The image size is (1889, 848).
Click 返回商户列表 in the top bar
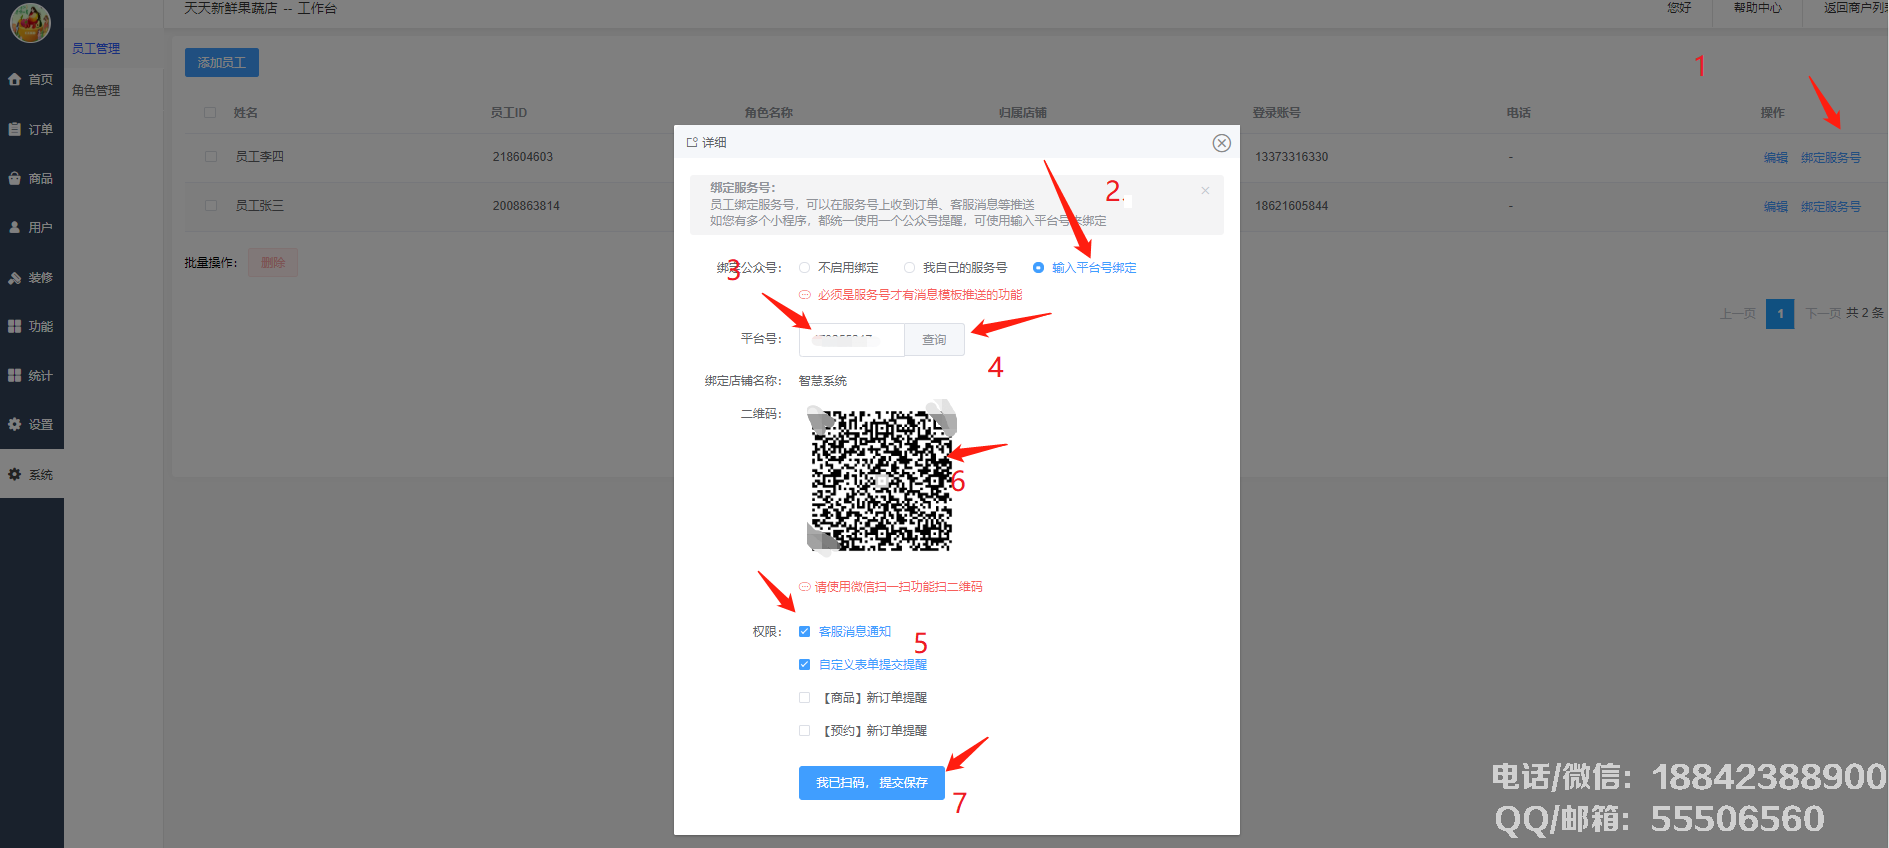click(1855, 8)
